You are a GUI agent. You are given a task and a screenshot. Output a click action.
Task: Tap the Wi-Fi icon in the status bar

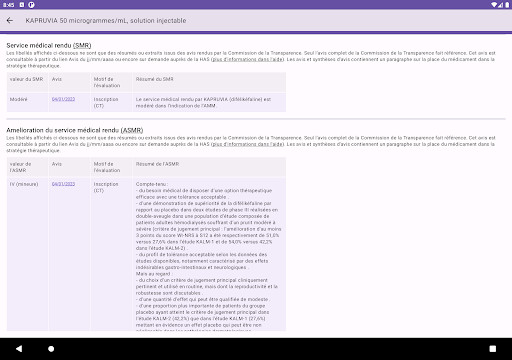pos(494,5)
